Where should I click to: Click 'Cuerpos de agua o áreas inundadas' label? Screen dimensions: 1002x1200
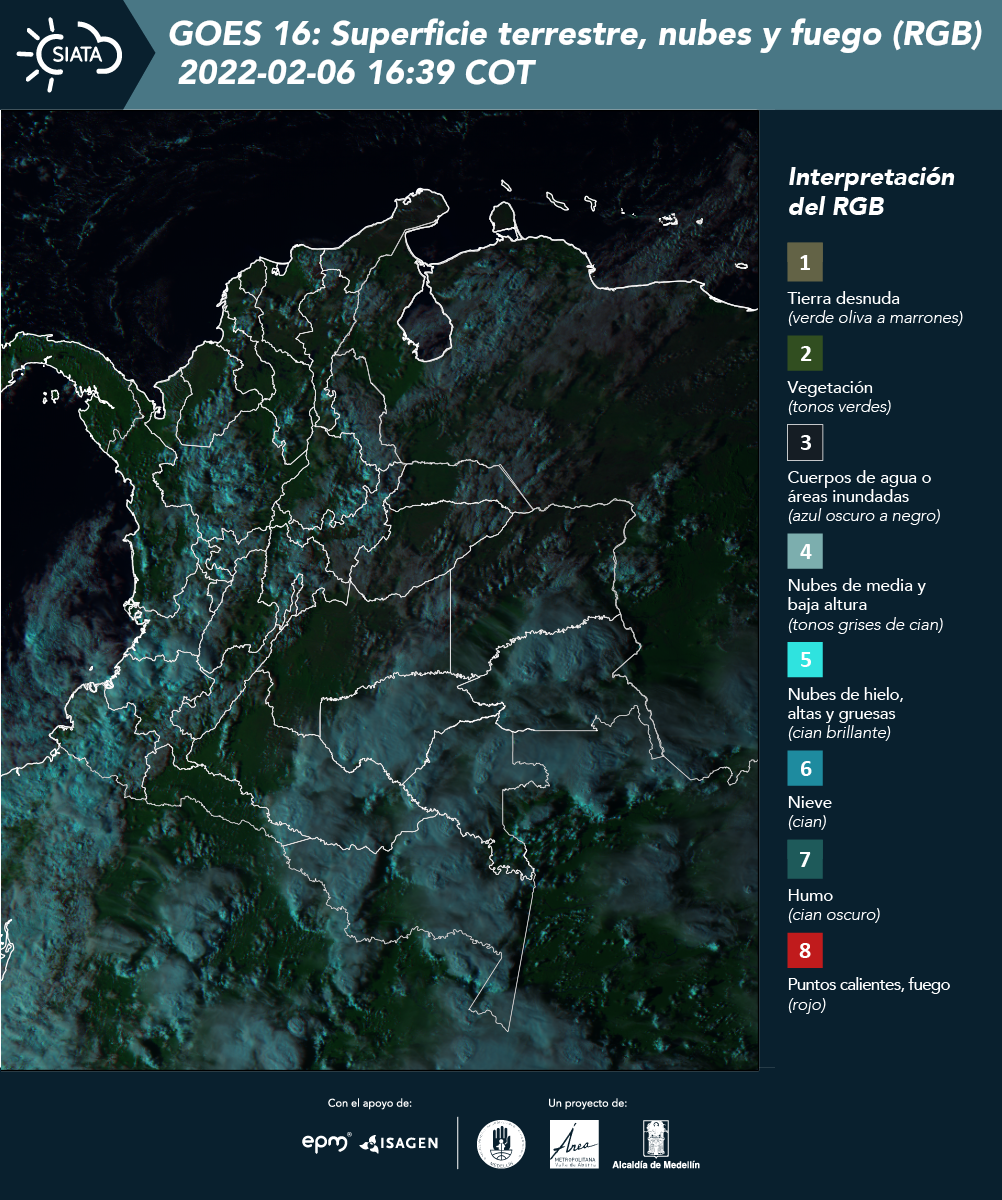coord(860,486)
